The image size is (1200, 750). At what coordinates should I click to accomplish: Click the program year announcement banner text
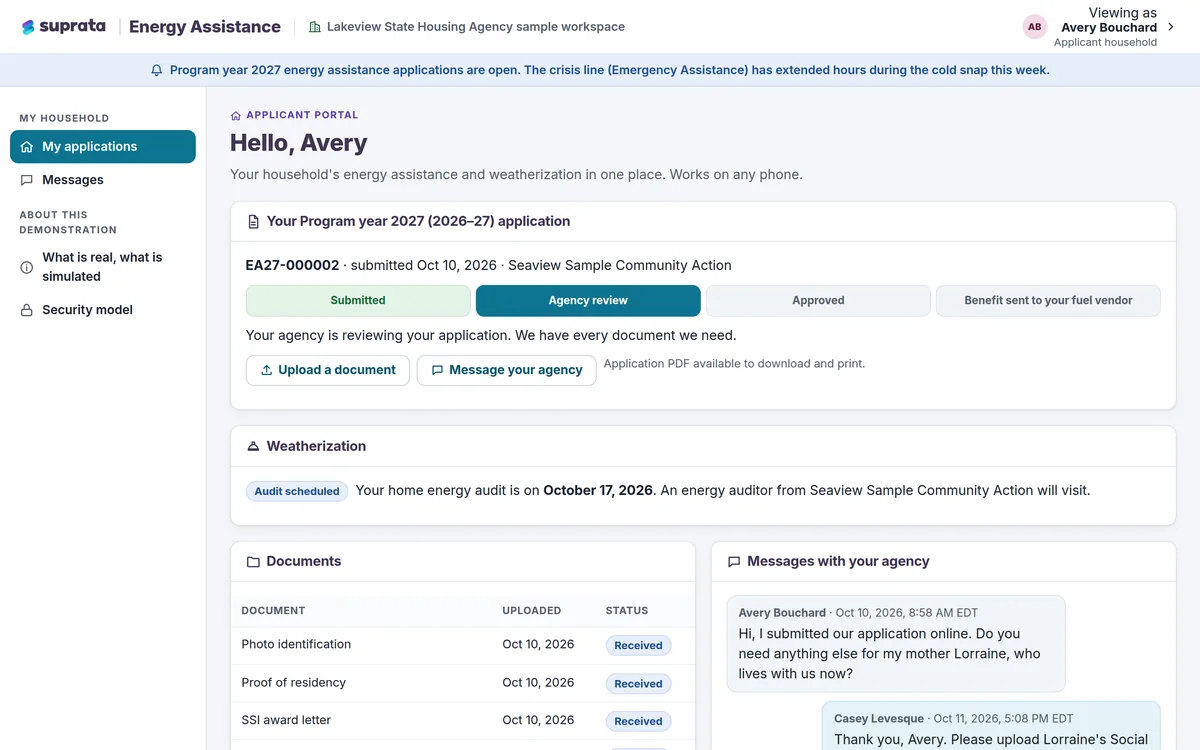[x=609, y=70]
